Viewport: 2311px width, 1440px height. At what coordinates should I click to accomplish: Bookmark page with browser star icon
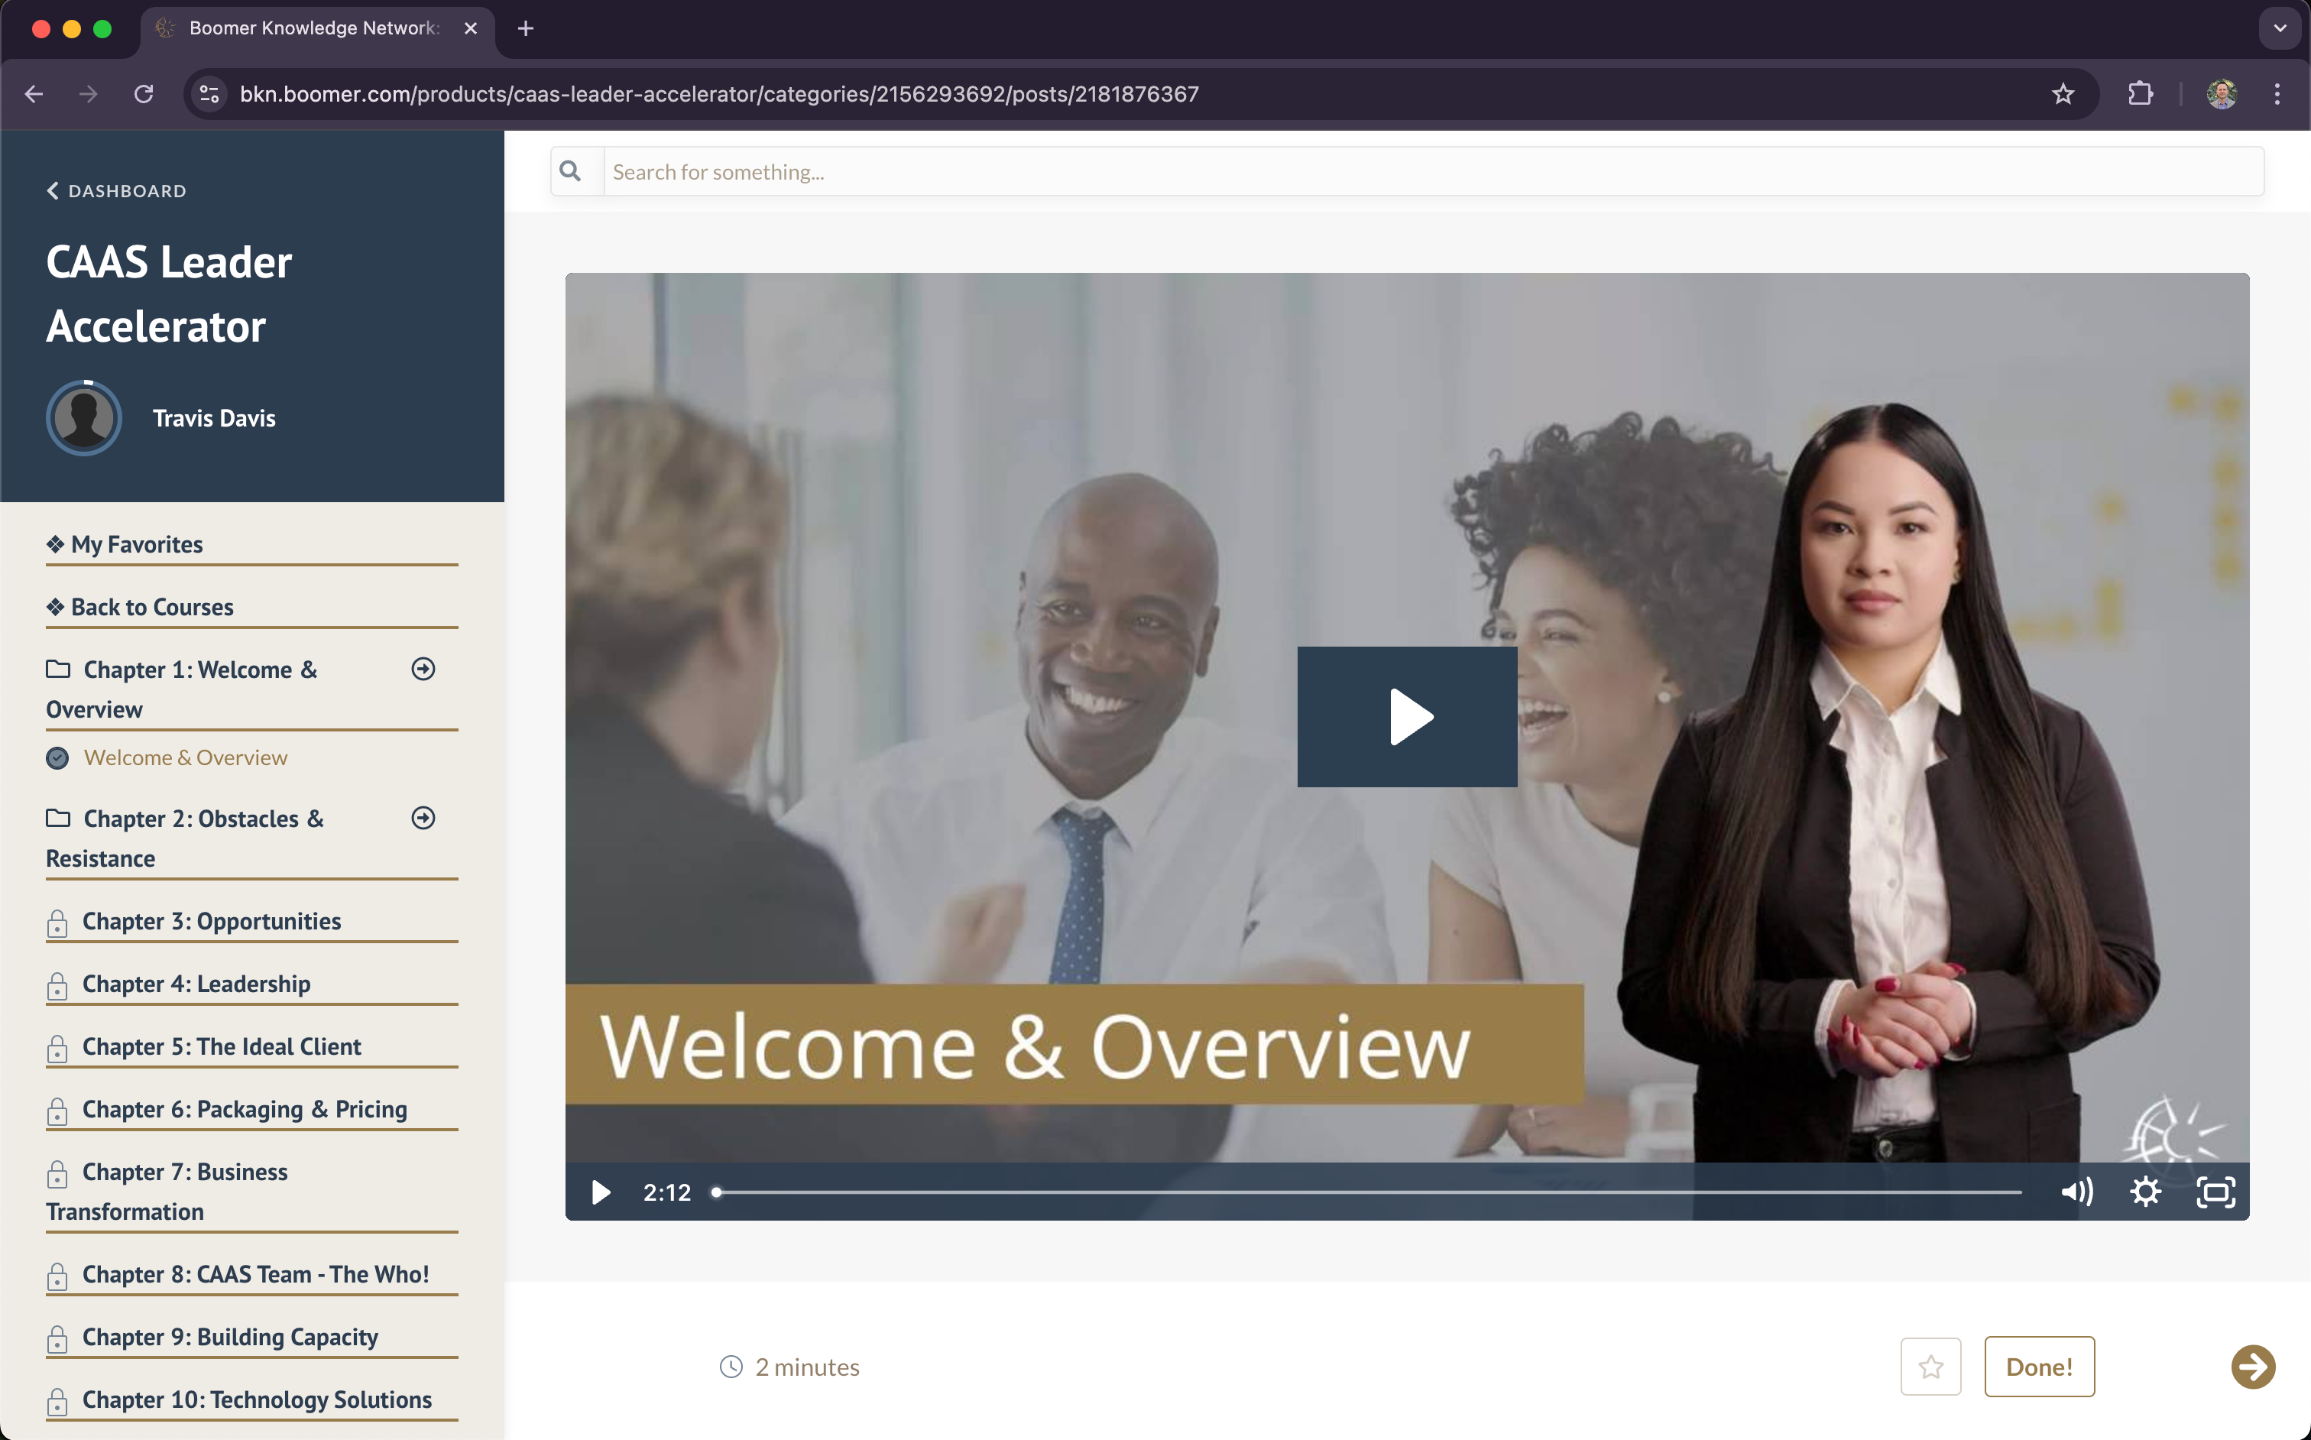tap(2062, 94)
